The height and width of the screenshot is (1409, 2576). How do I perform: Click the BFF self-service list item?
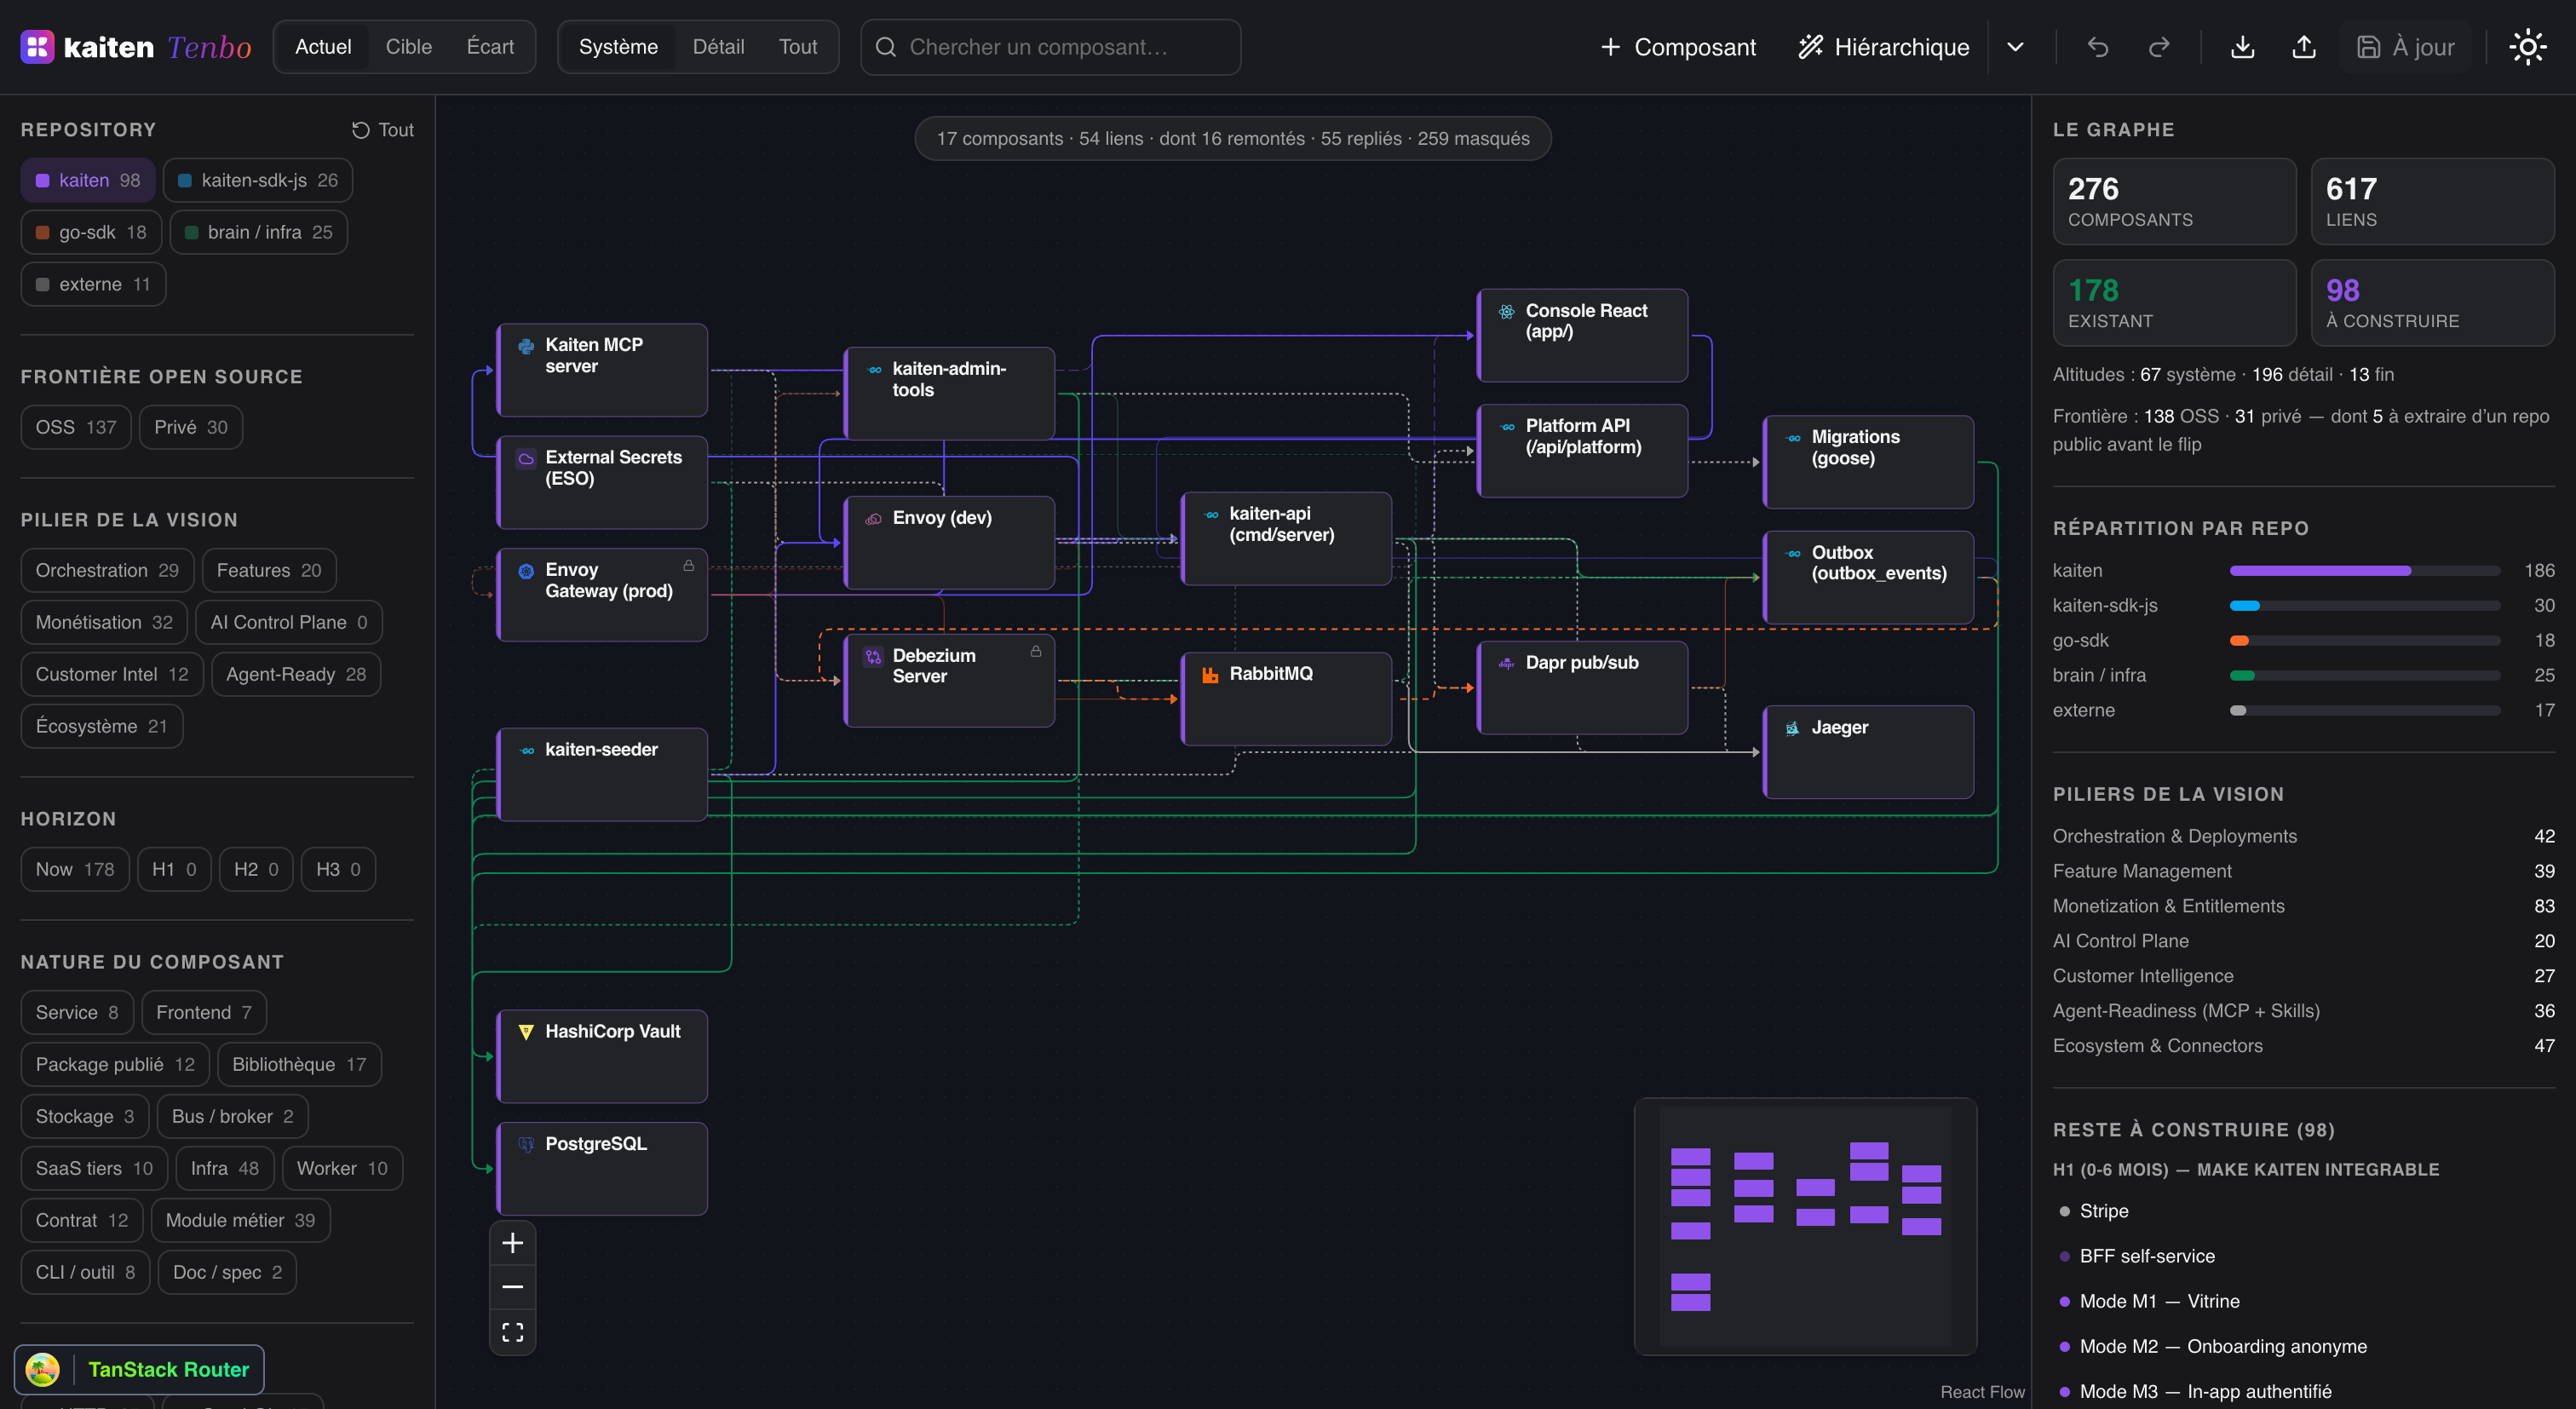(x=2146, y=1256)
